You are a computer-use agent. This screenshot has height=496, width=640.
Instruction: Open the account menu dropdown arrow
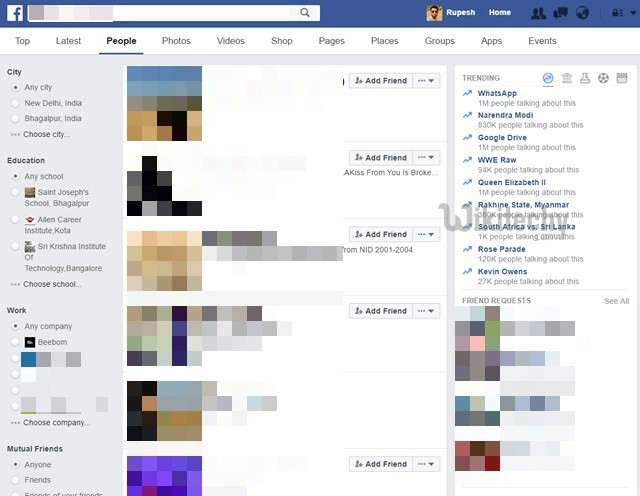[630, 13]
